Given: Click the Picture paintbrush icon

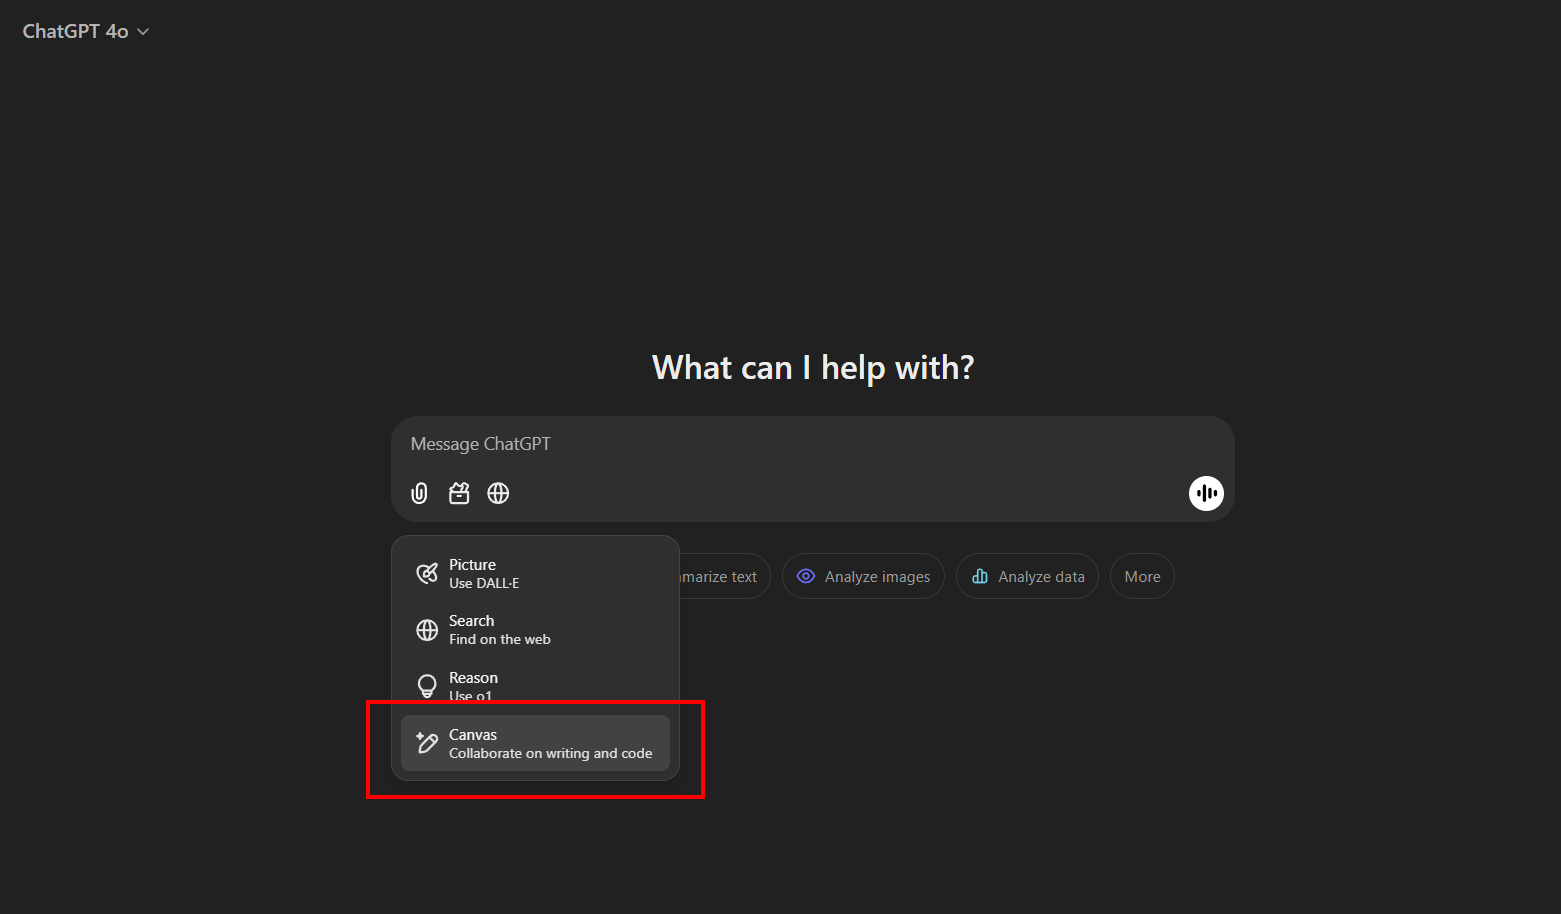Looking at the screenshot, I should pos(427,573).
